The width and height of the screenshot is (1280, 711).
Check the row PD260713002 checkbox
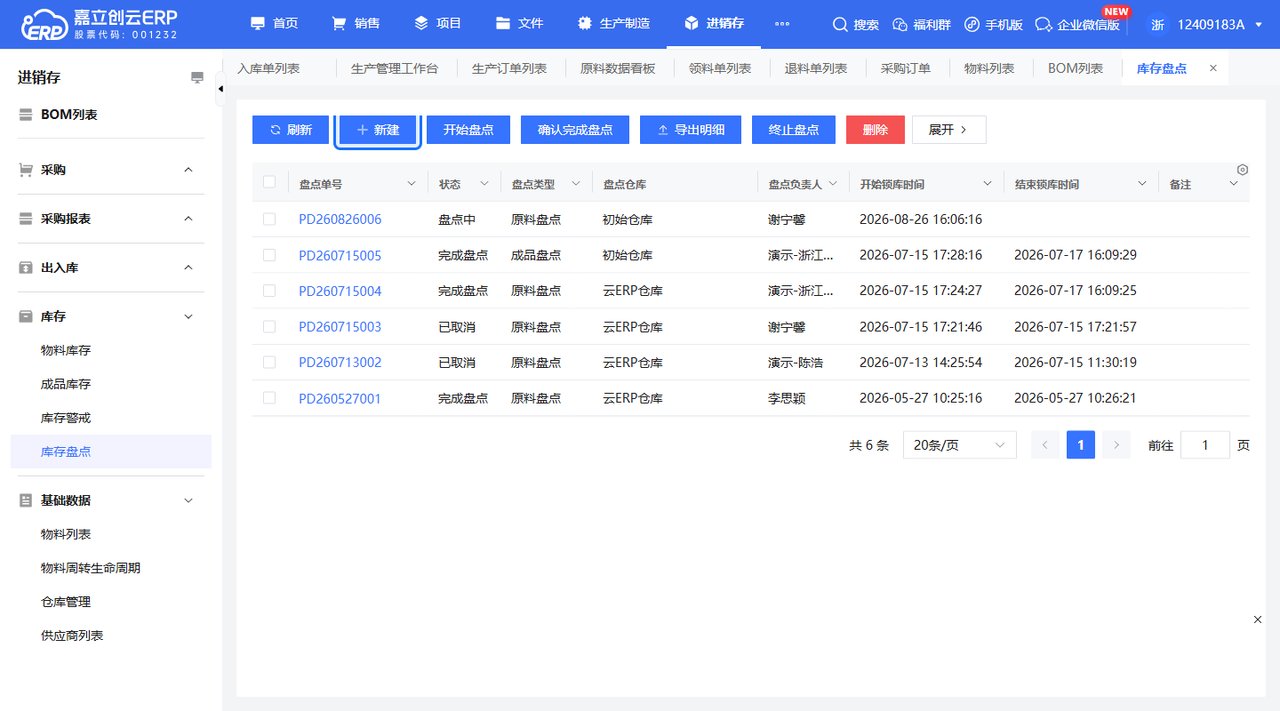coord(269,362)
